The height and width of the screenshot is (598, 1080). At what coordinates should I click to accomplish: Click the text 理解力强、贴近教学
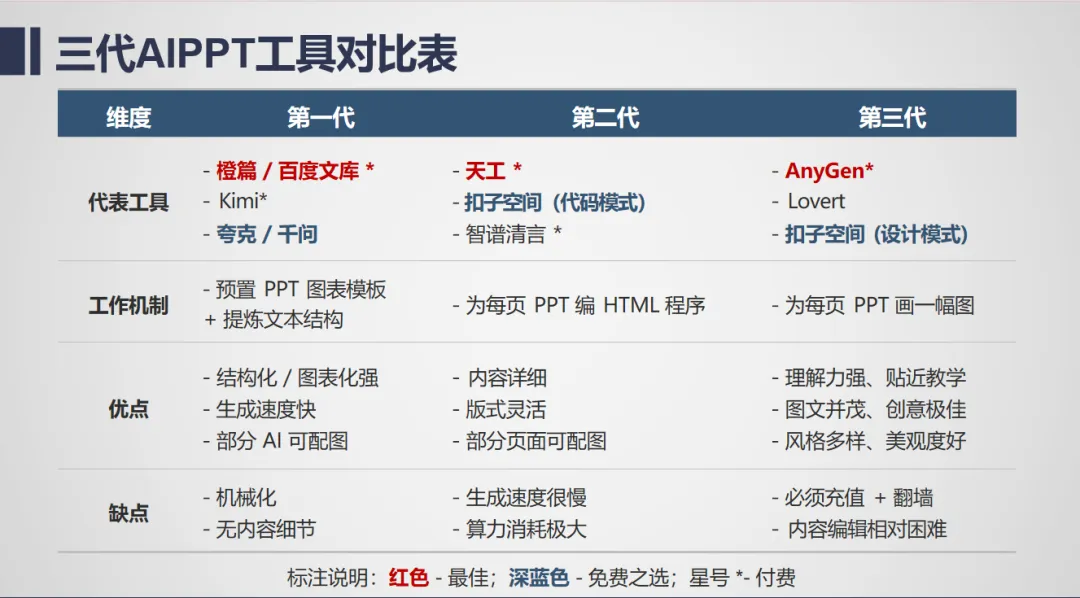[x=875, y=378]
